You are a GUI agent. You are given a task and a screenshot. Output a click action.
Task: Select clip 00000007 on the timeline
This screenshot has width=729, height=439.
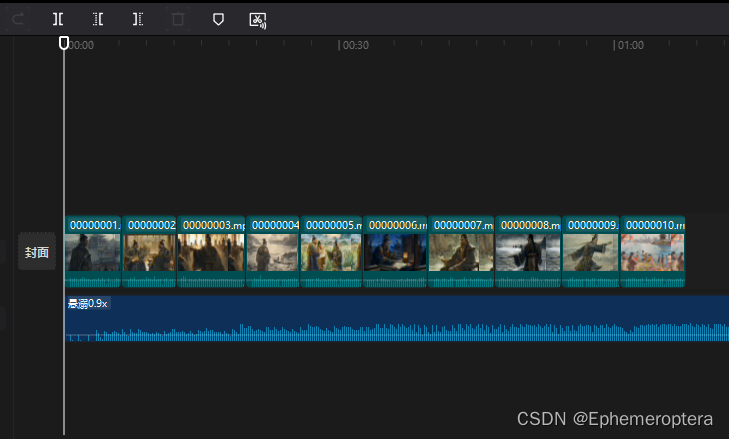click(x=461, y=252)
